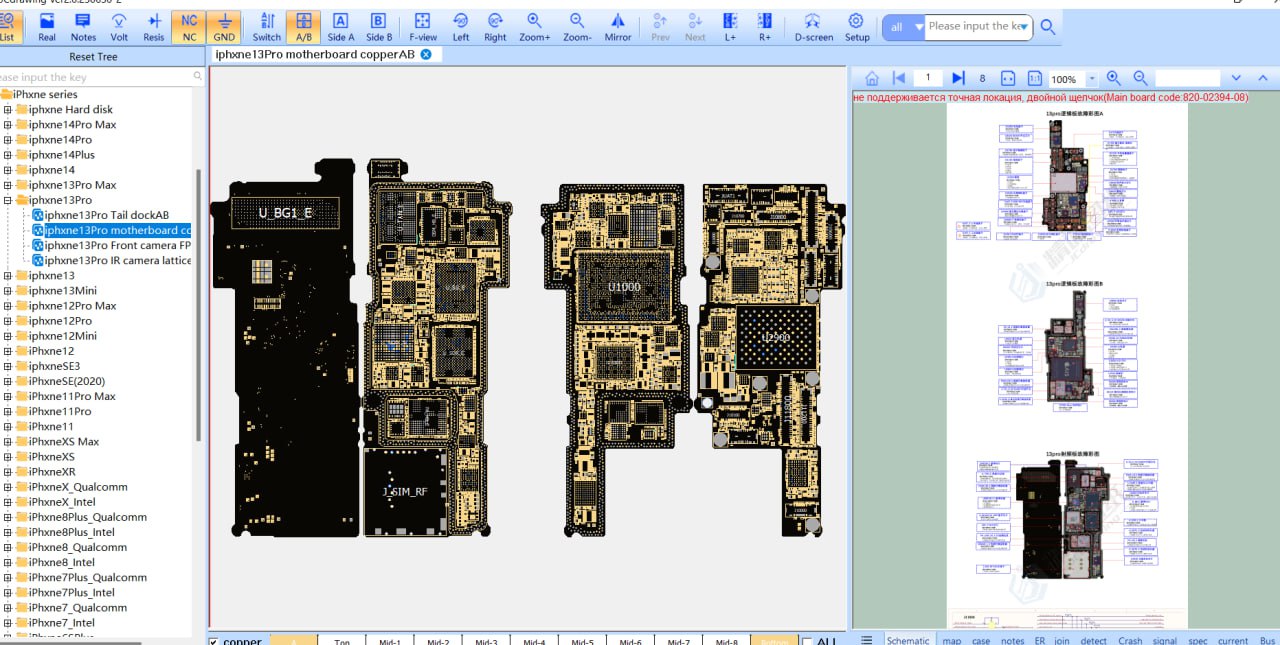Go to PDF viewer home page
This screenshot has width=1280, height=645.
coord(872,78)
